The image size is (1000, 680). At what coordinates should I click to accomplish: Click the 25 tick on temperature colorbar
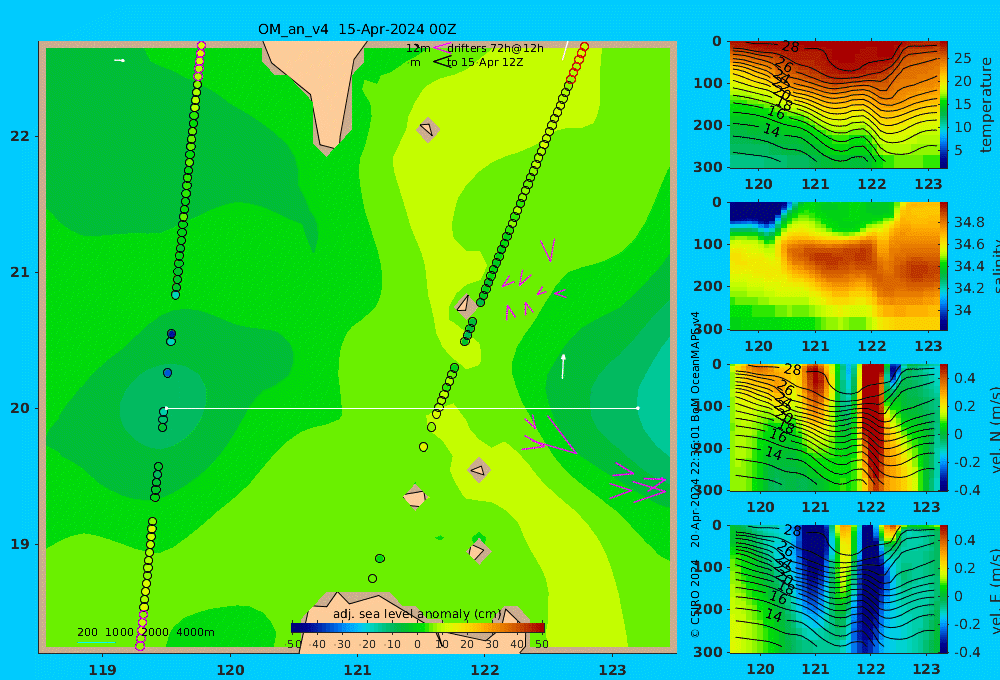962,58
